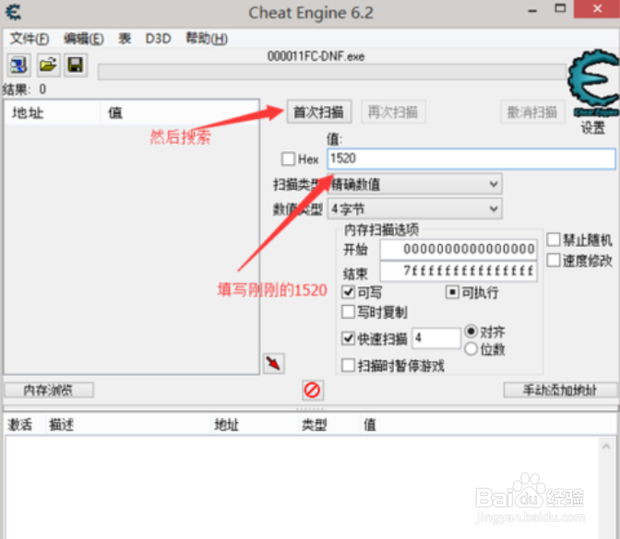Click the 再次扫描 button
620x539 pixels.
393,112
